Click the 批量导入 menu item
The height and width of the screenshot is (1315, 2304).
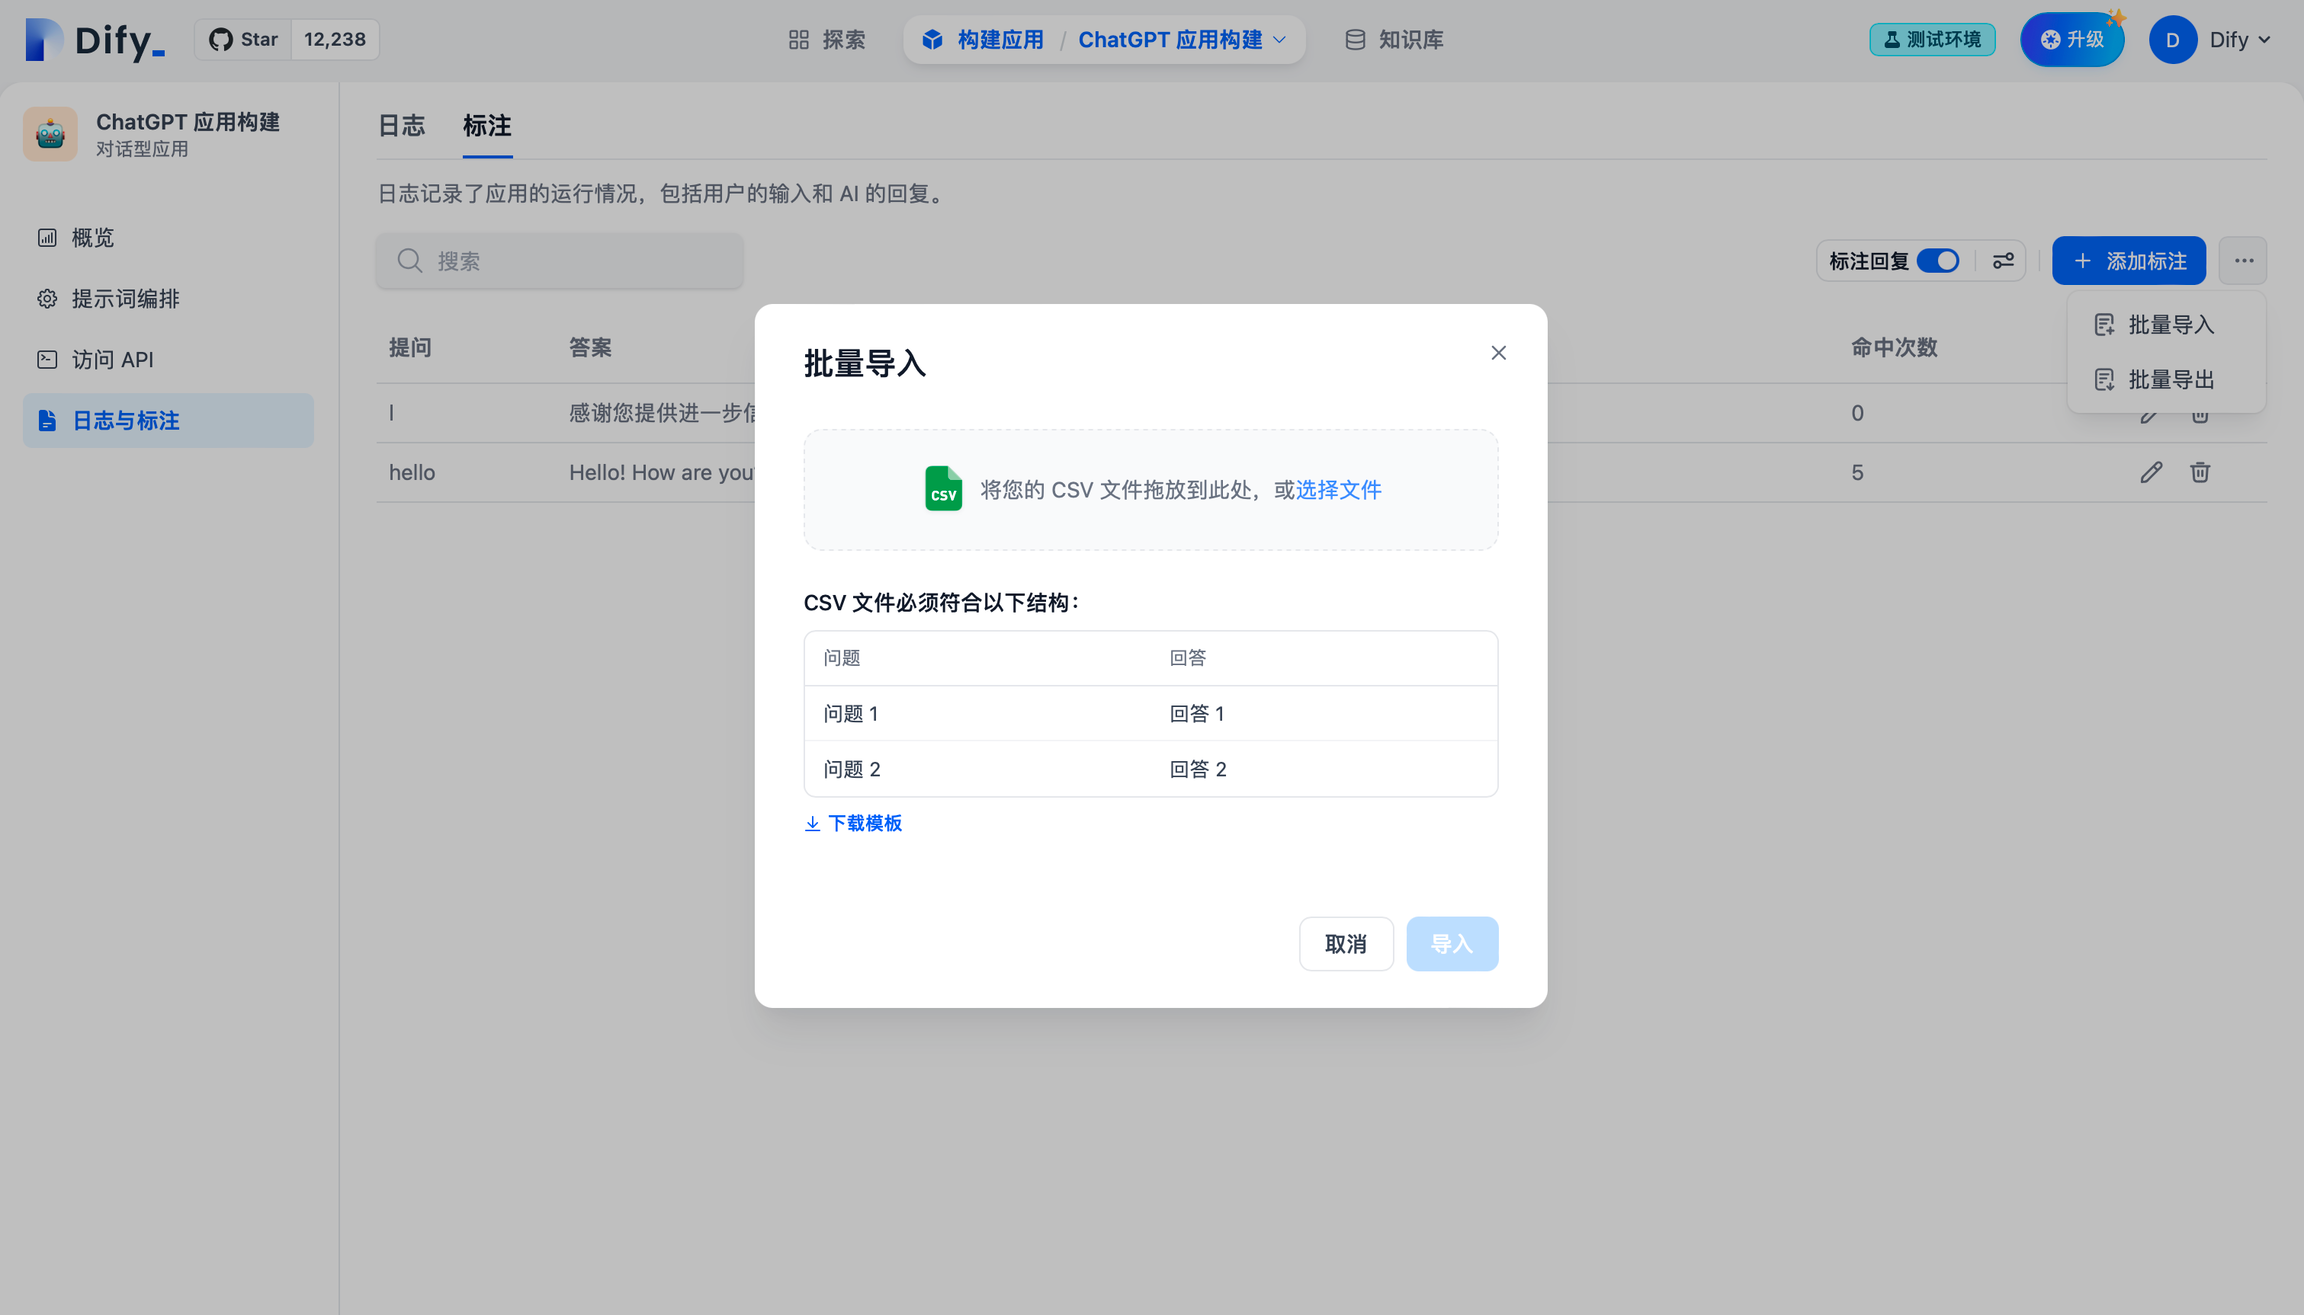pos(2168,324)
